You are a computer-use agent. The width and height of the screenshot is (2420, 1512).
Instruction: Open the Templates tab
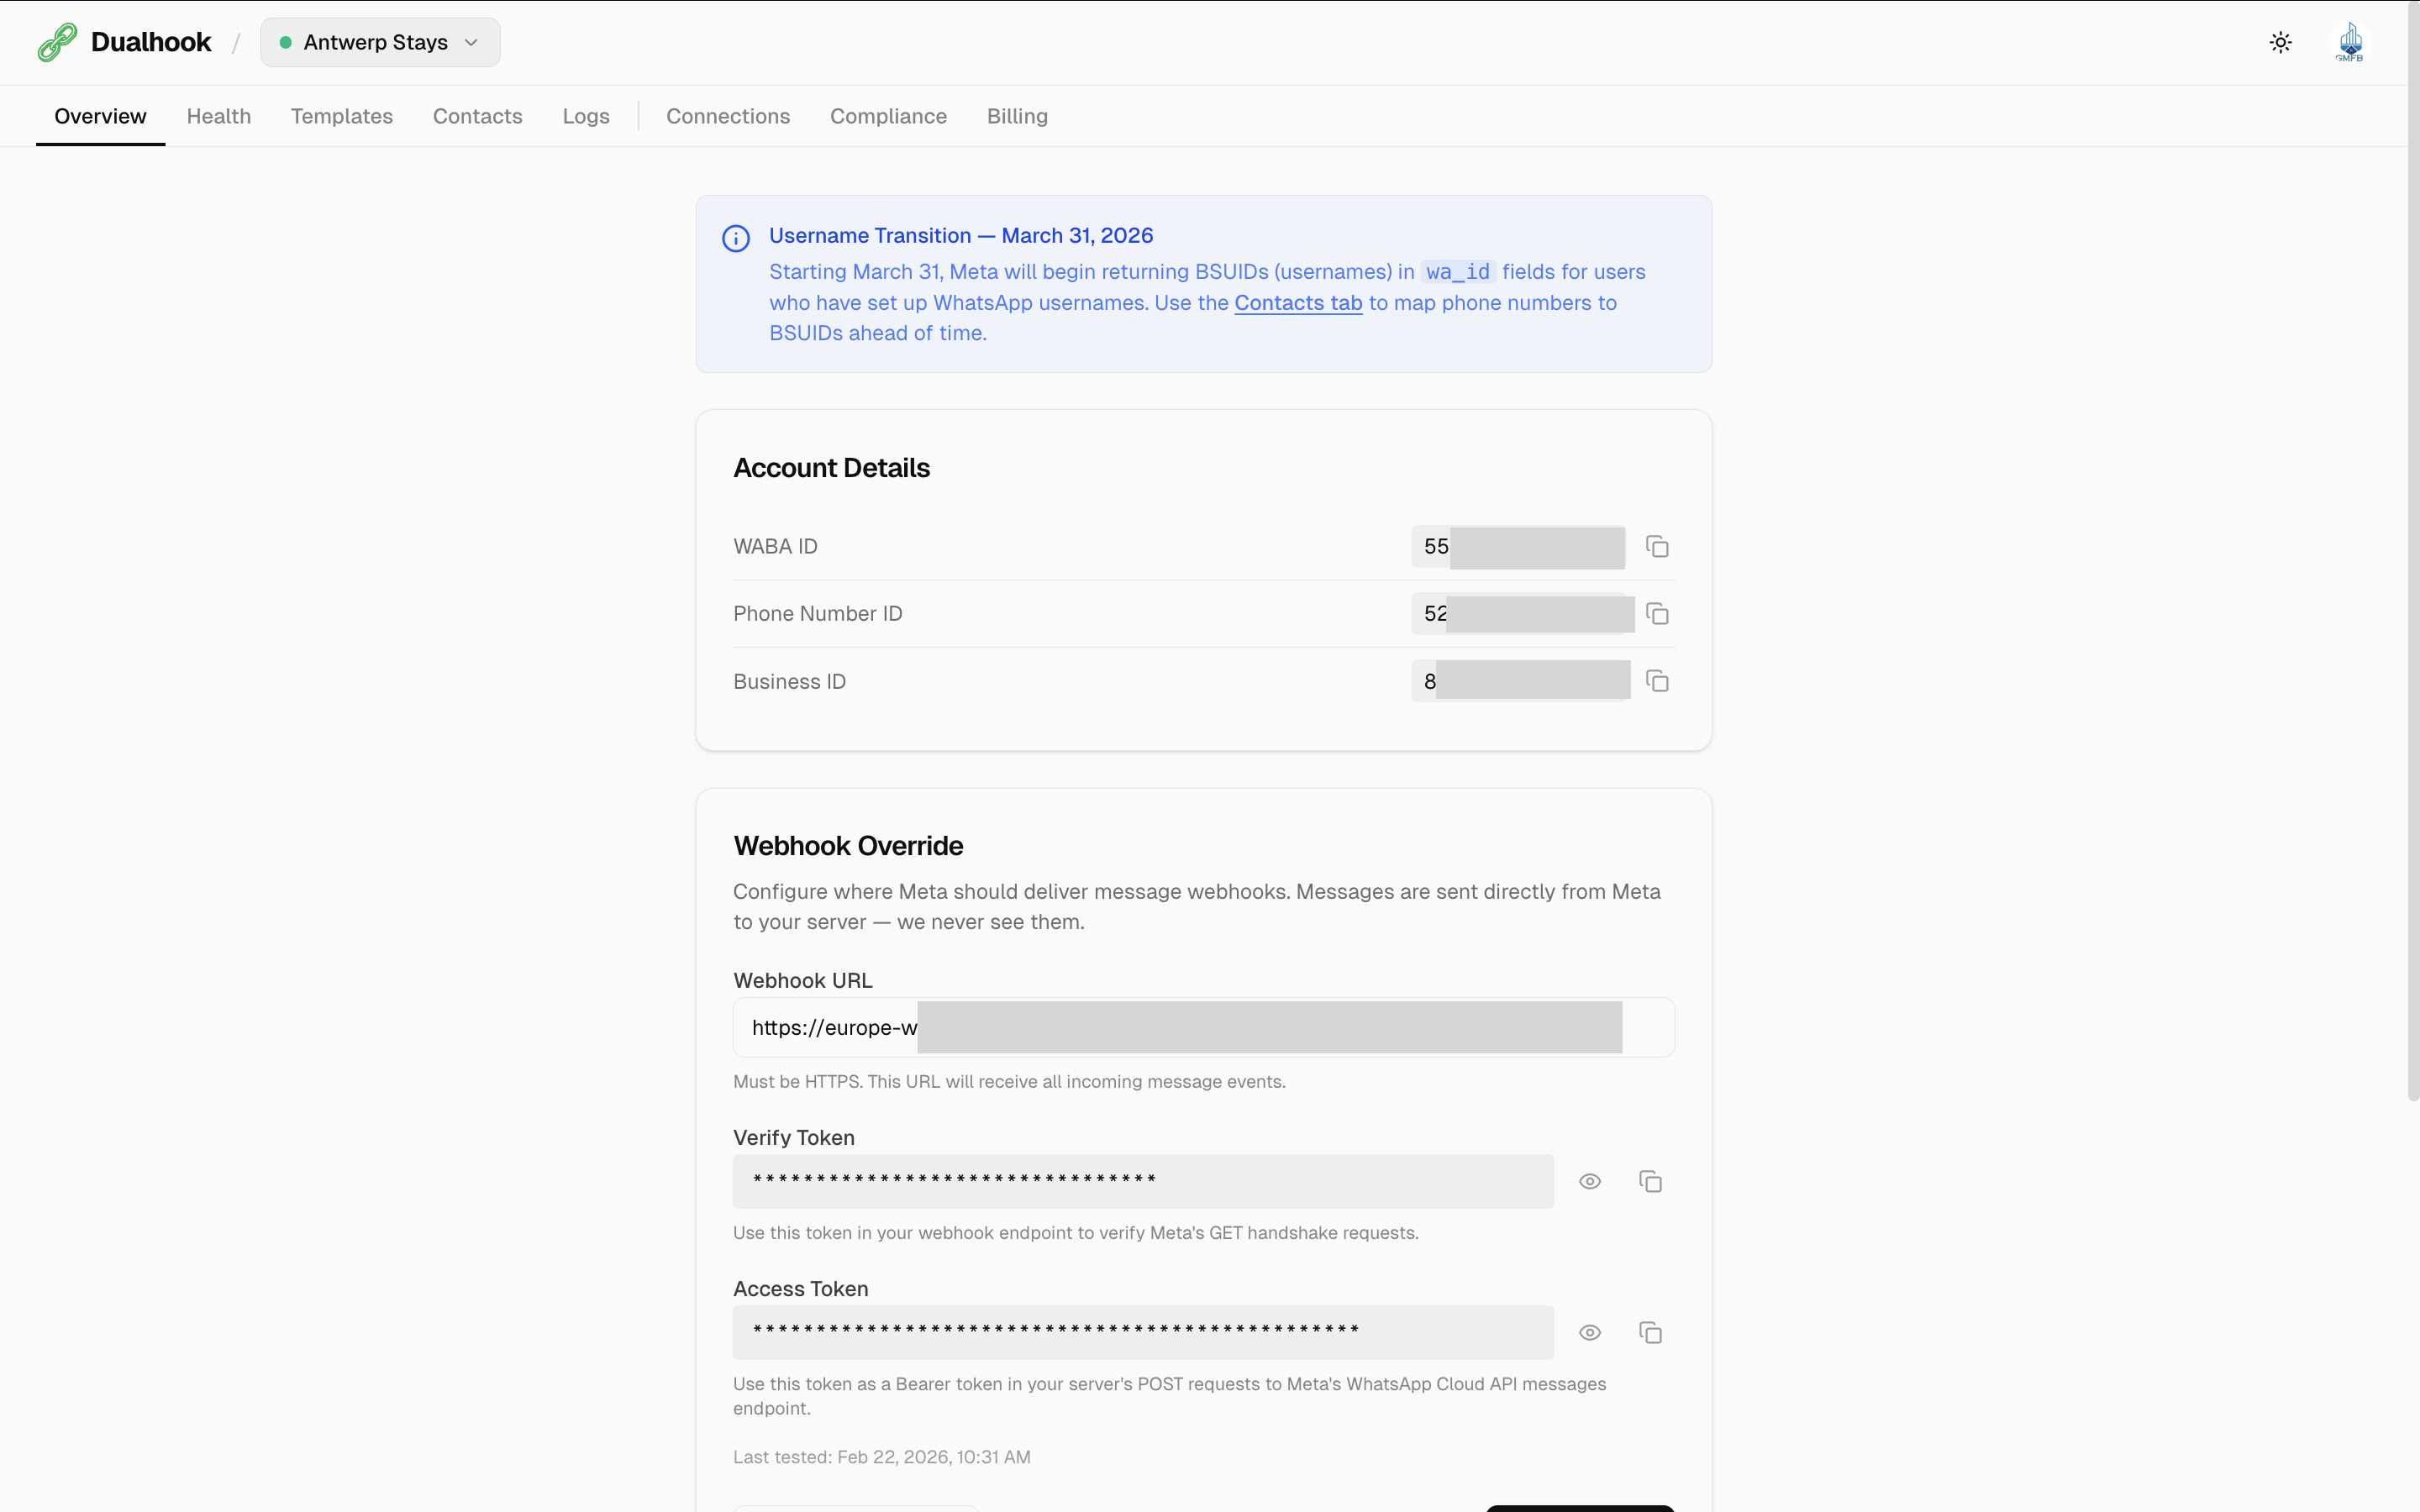341,116
